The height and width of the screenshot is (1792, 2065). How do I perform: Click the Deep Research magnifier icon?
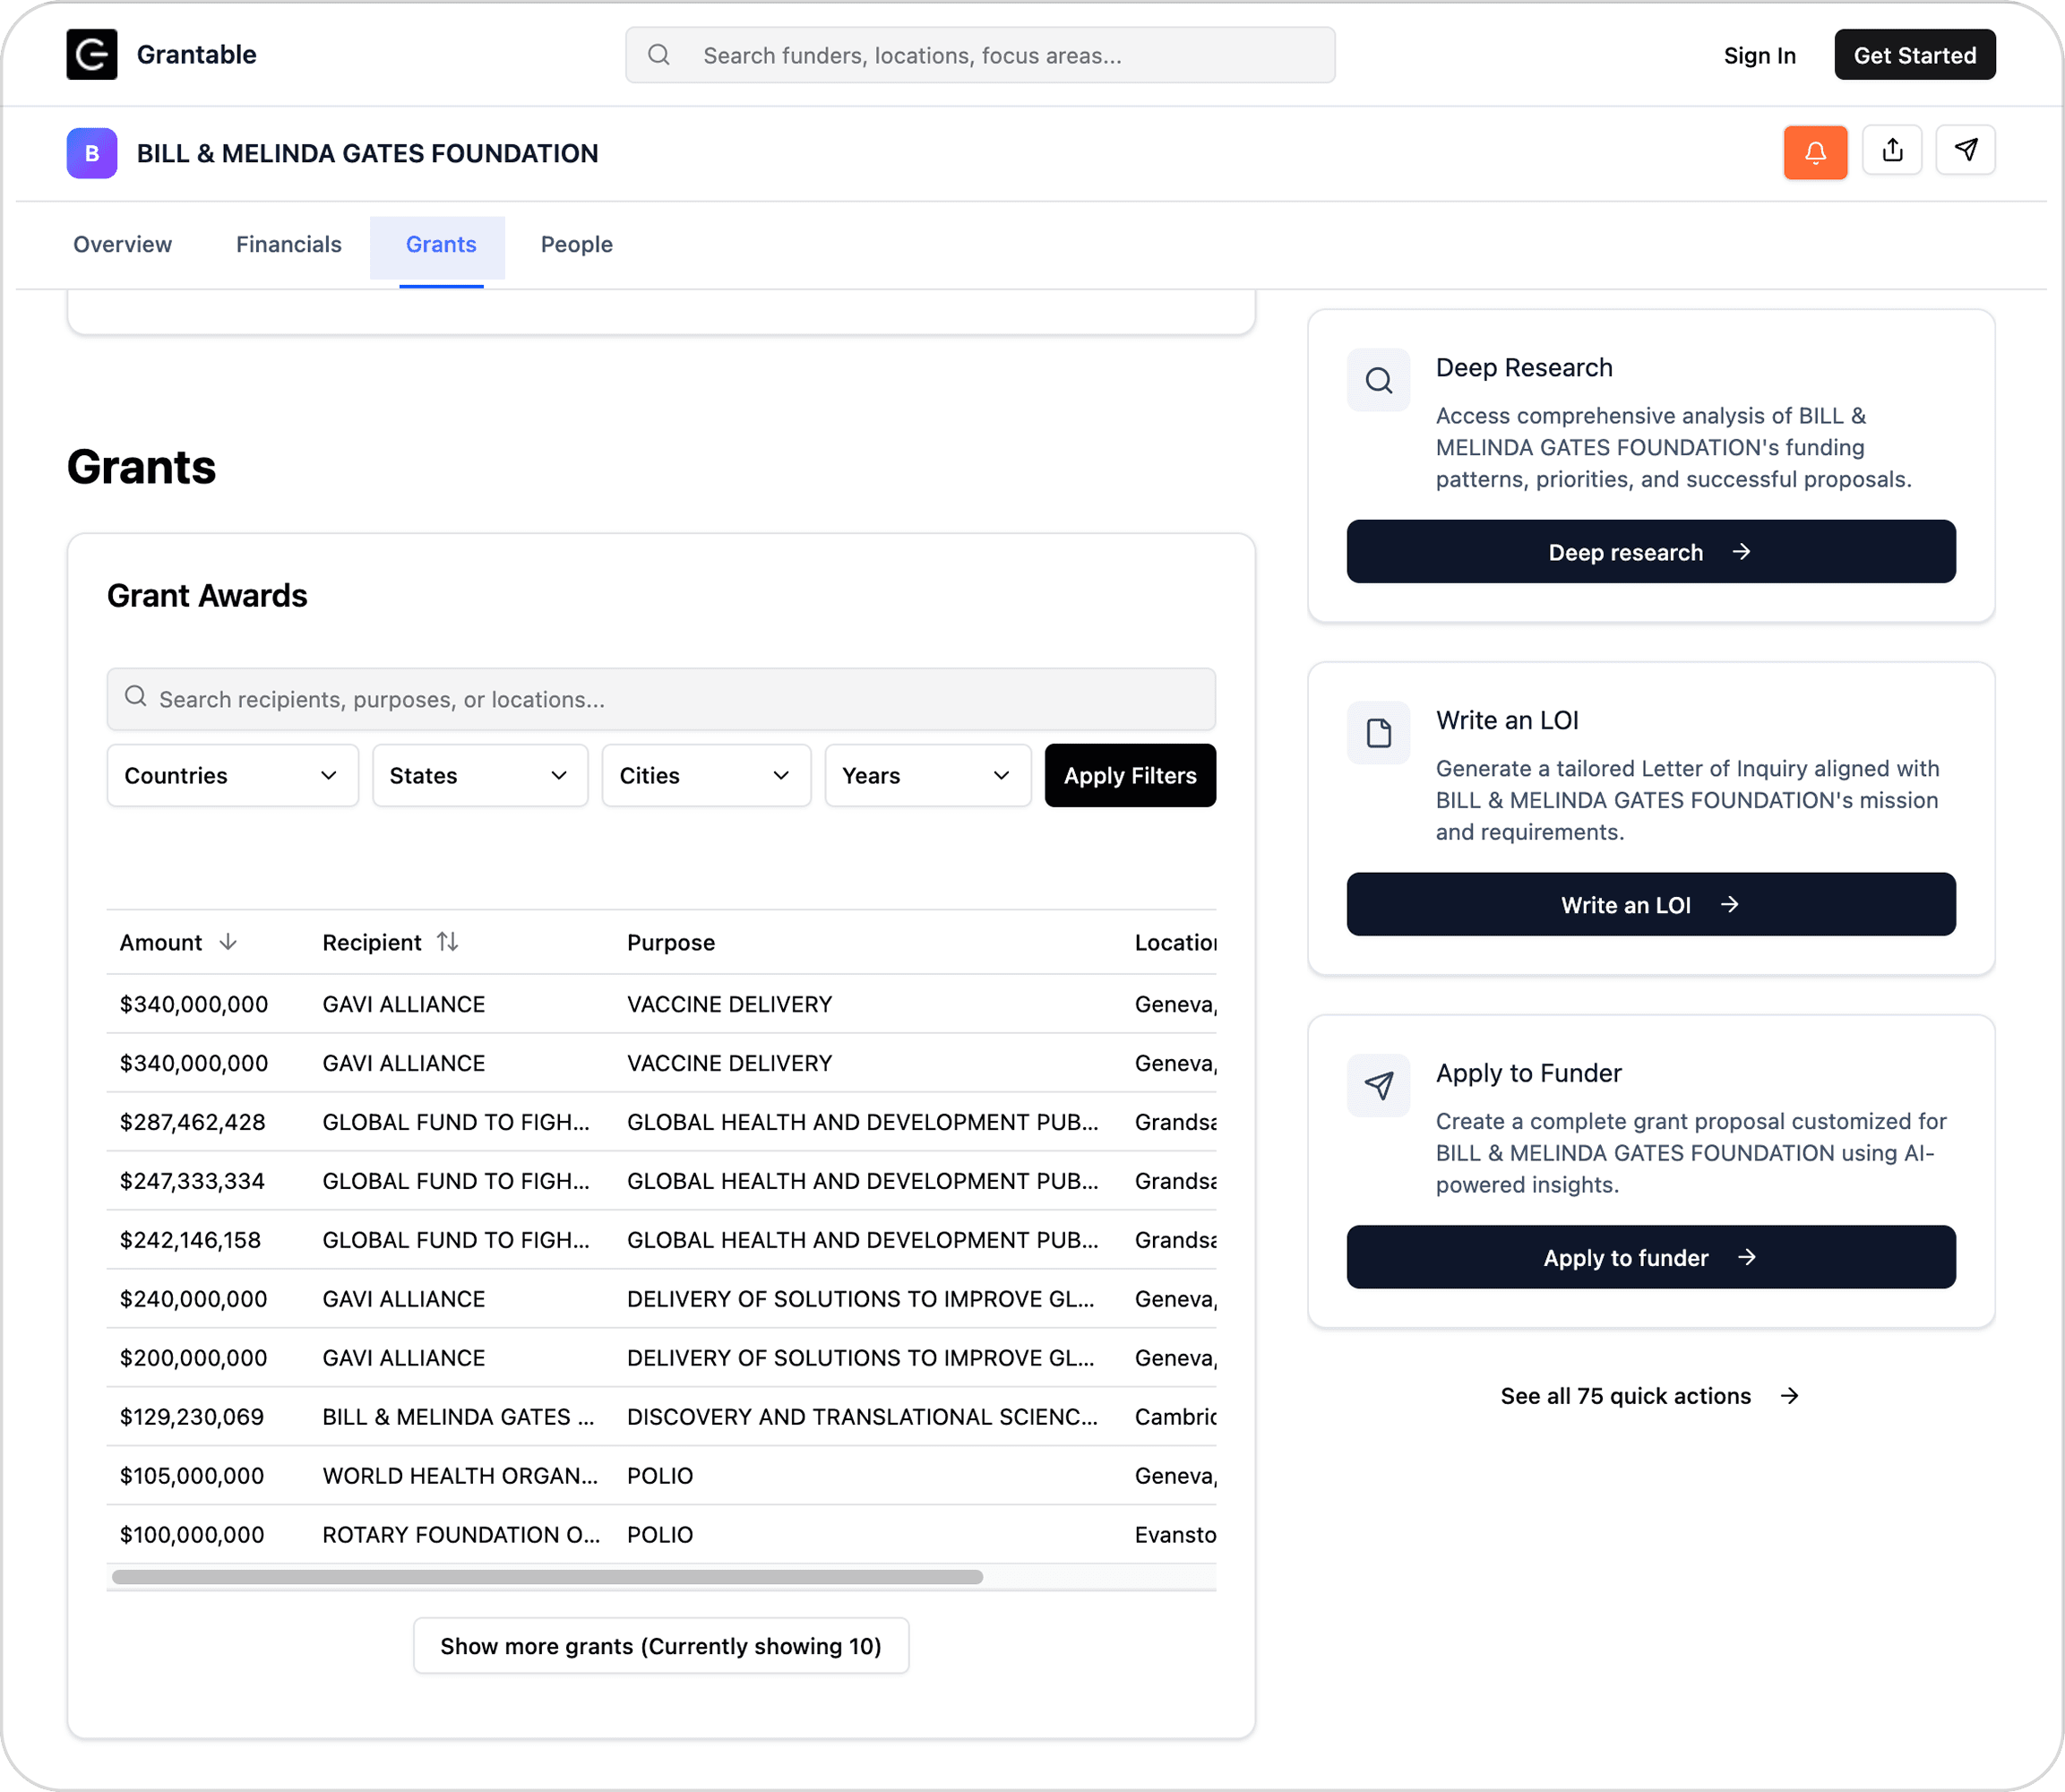point(1378,381)
